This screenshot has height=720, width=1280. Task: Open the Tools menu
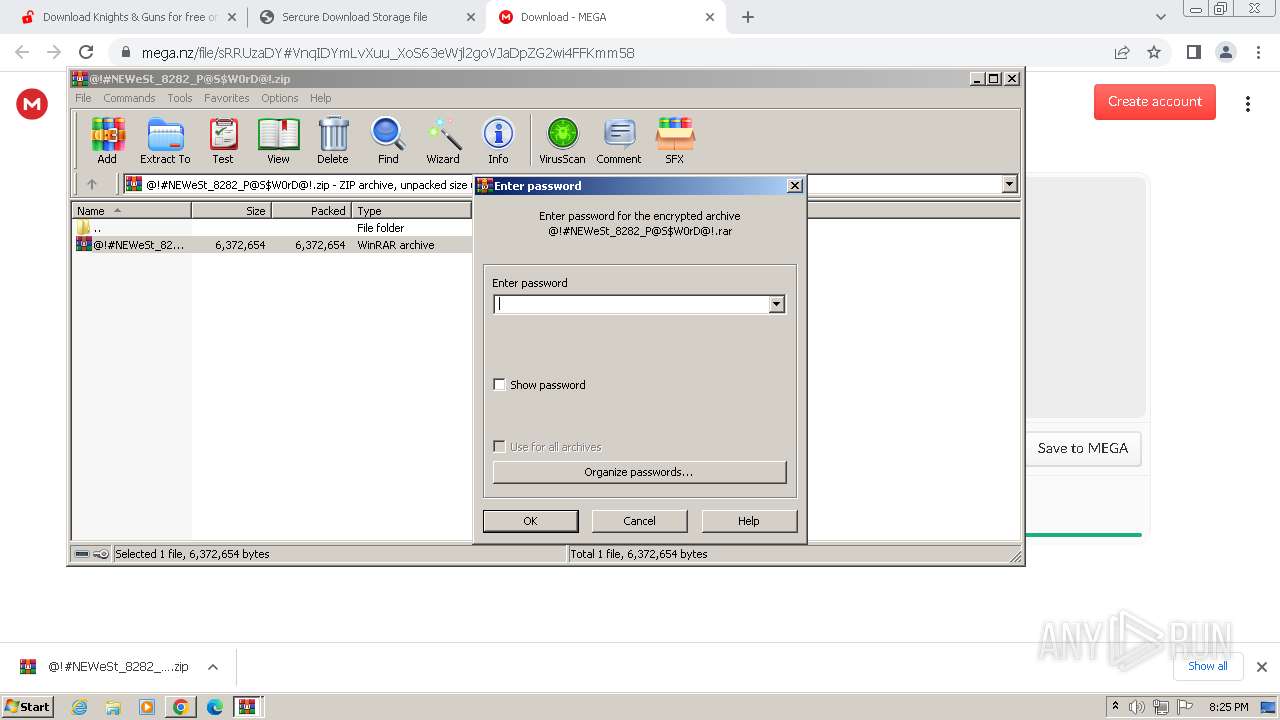tap(180, 98)
